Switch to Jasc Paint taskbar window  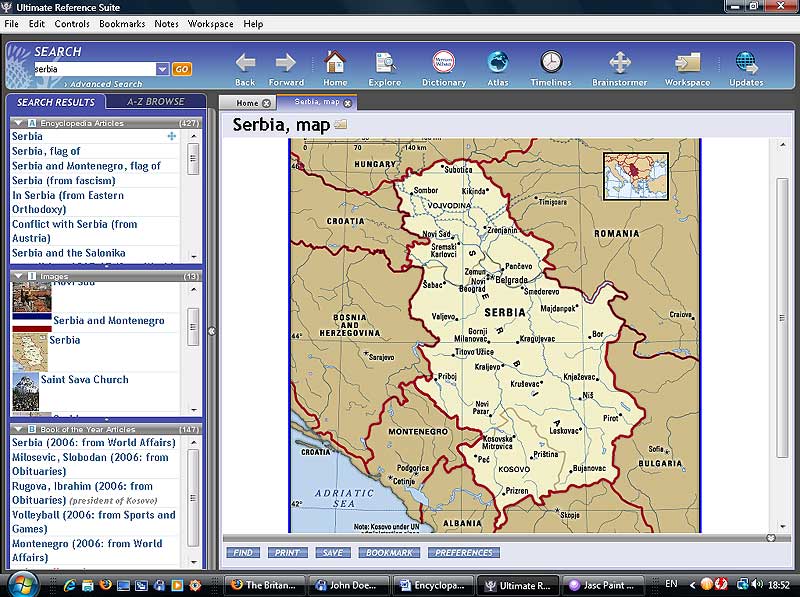(602, 585)
